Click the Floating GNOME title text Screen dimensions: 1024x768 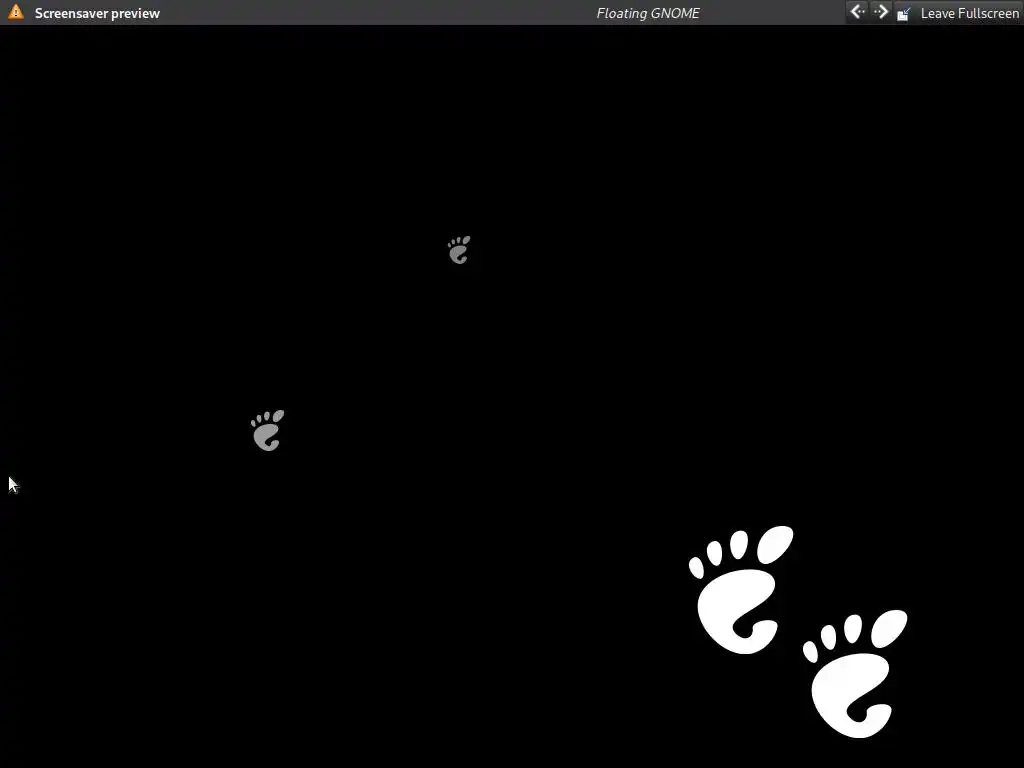tap(648, 13)
